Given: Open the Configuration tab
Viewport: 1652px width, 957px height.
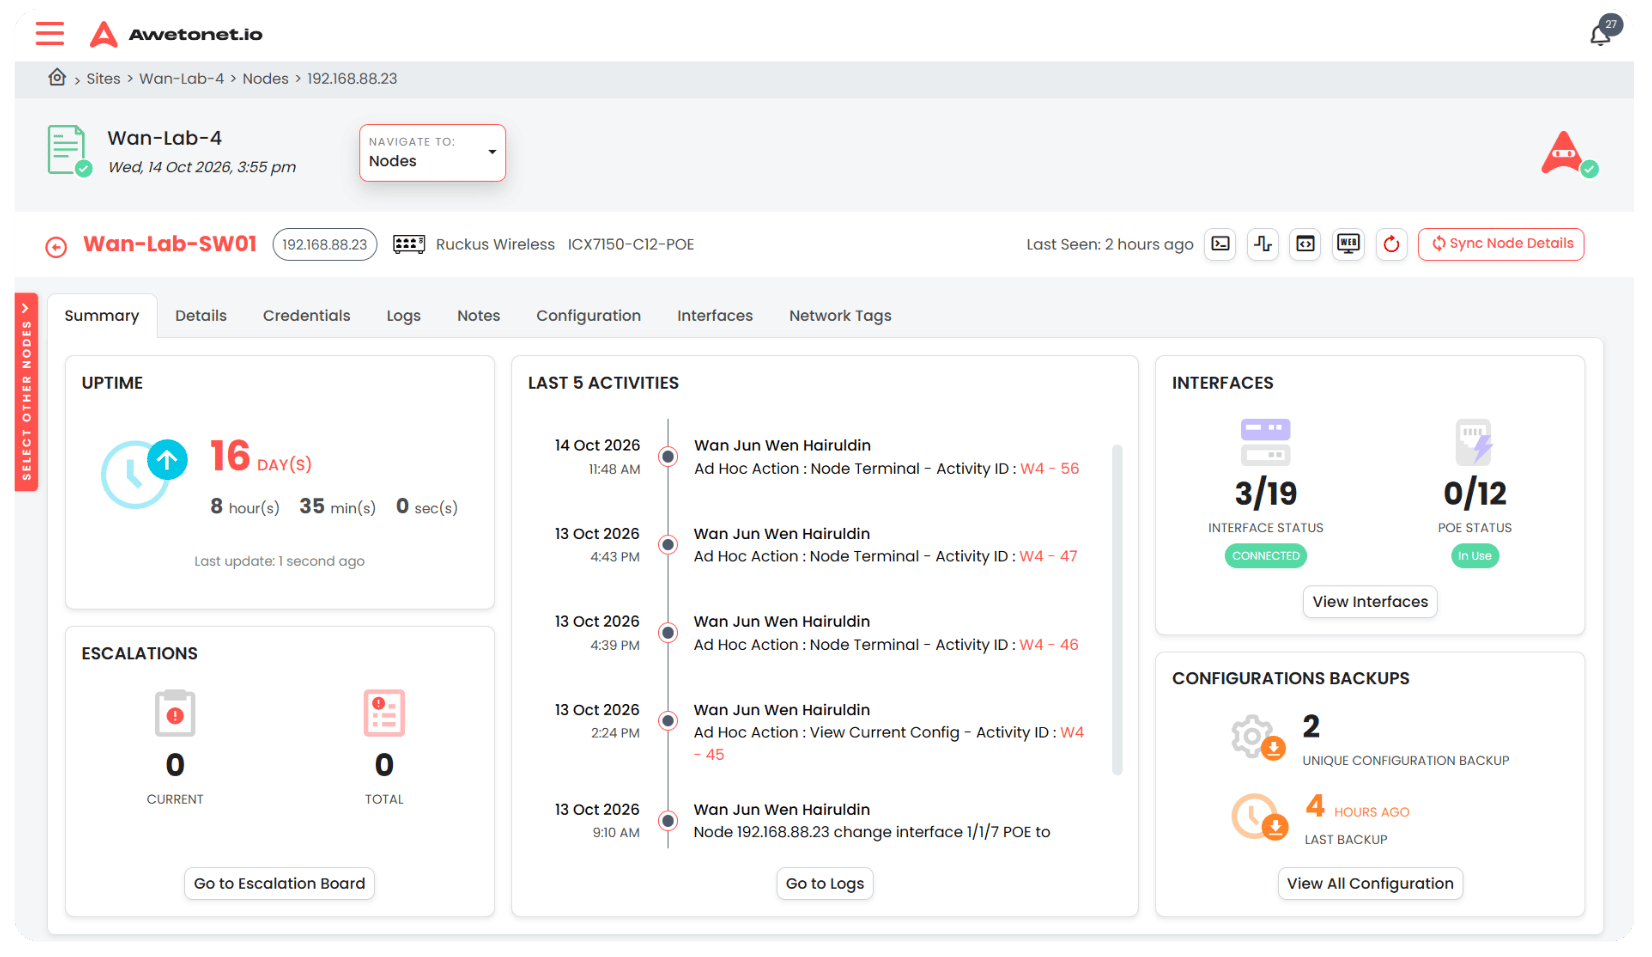Looking at the screenshot, I should click(x=588, y=316).
